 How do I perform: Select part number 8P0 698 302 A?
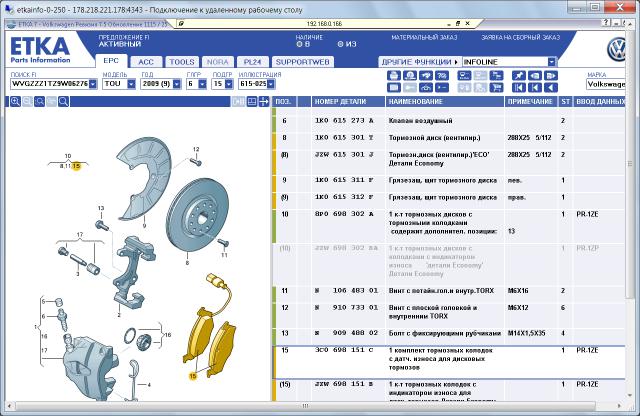pyautogui.click(x=344, y=214)
